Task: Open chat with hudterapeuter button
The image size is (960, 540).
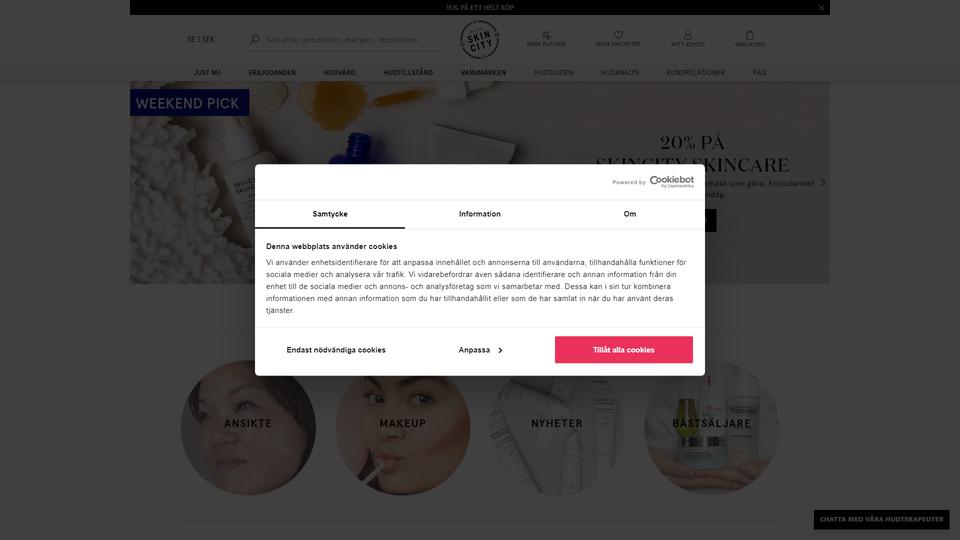Action: 881,519
